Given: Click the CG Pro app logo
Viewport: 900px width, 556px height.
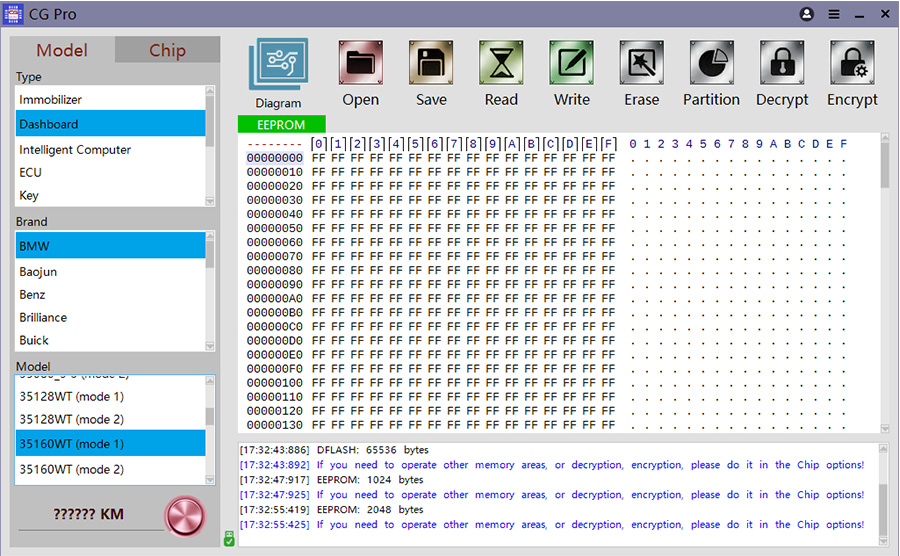Looking at the screenshot, I should tap(13, 14).
